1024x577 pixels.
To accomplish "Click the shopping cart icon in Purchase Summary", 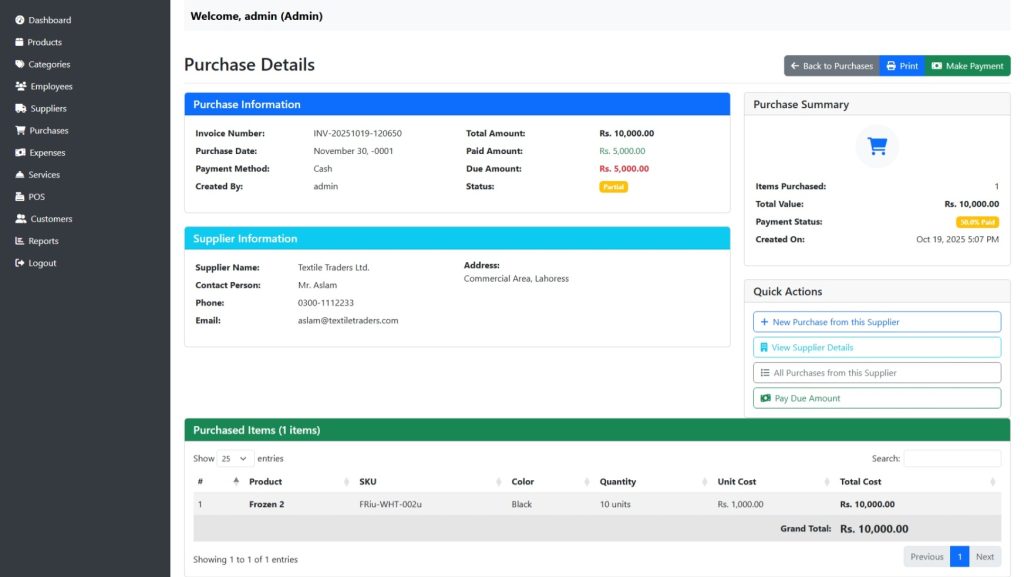I will point(877,146).
